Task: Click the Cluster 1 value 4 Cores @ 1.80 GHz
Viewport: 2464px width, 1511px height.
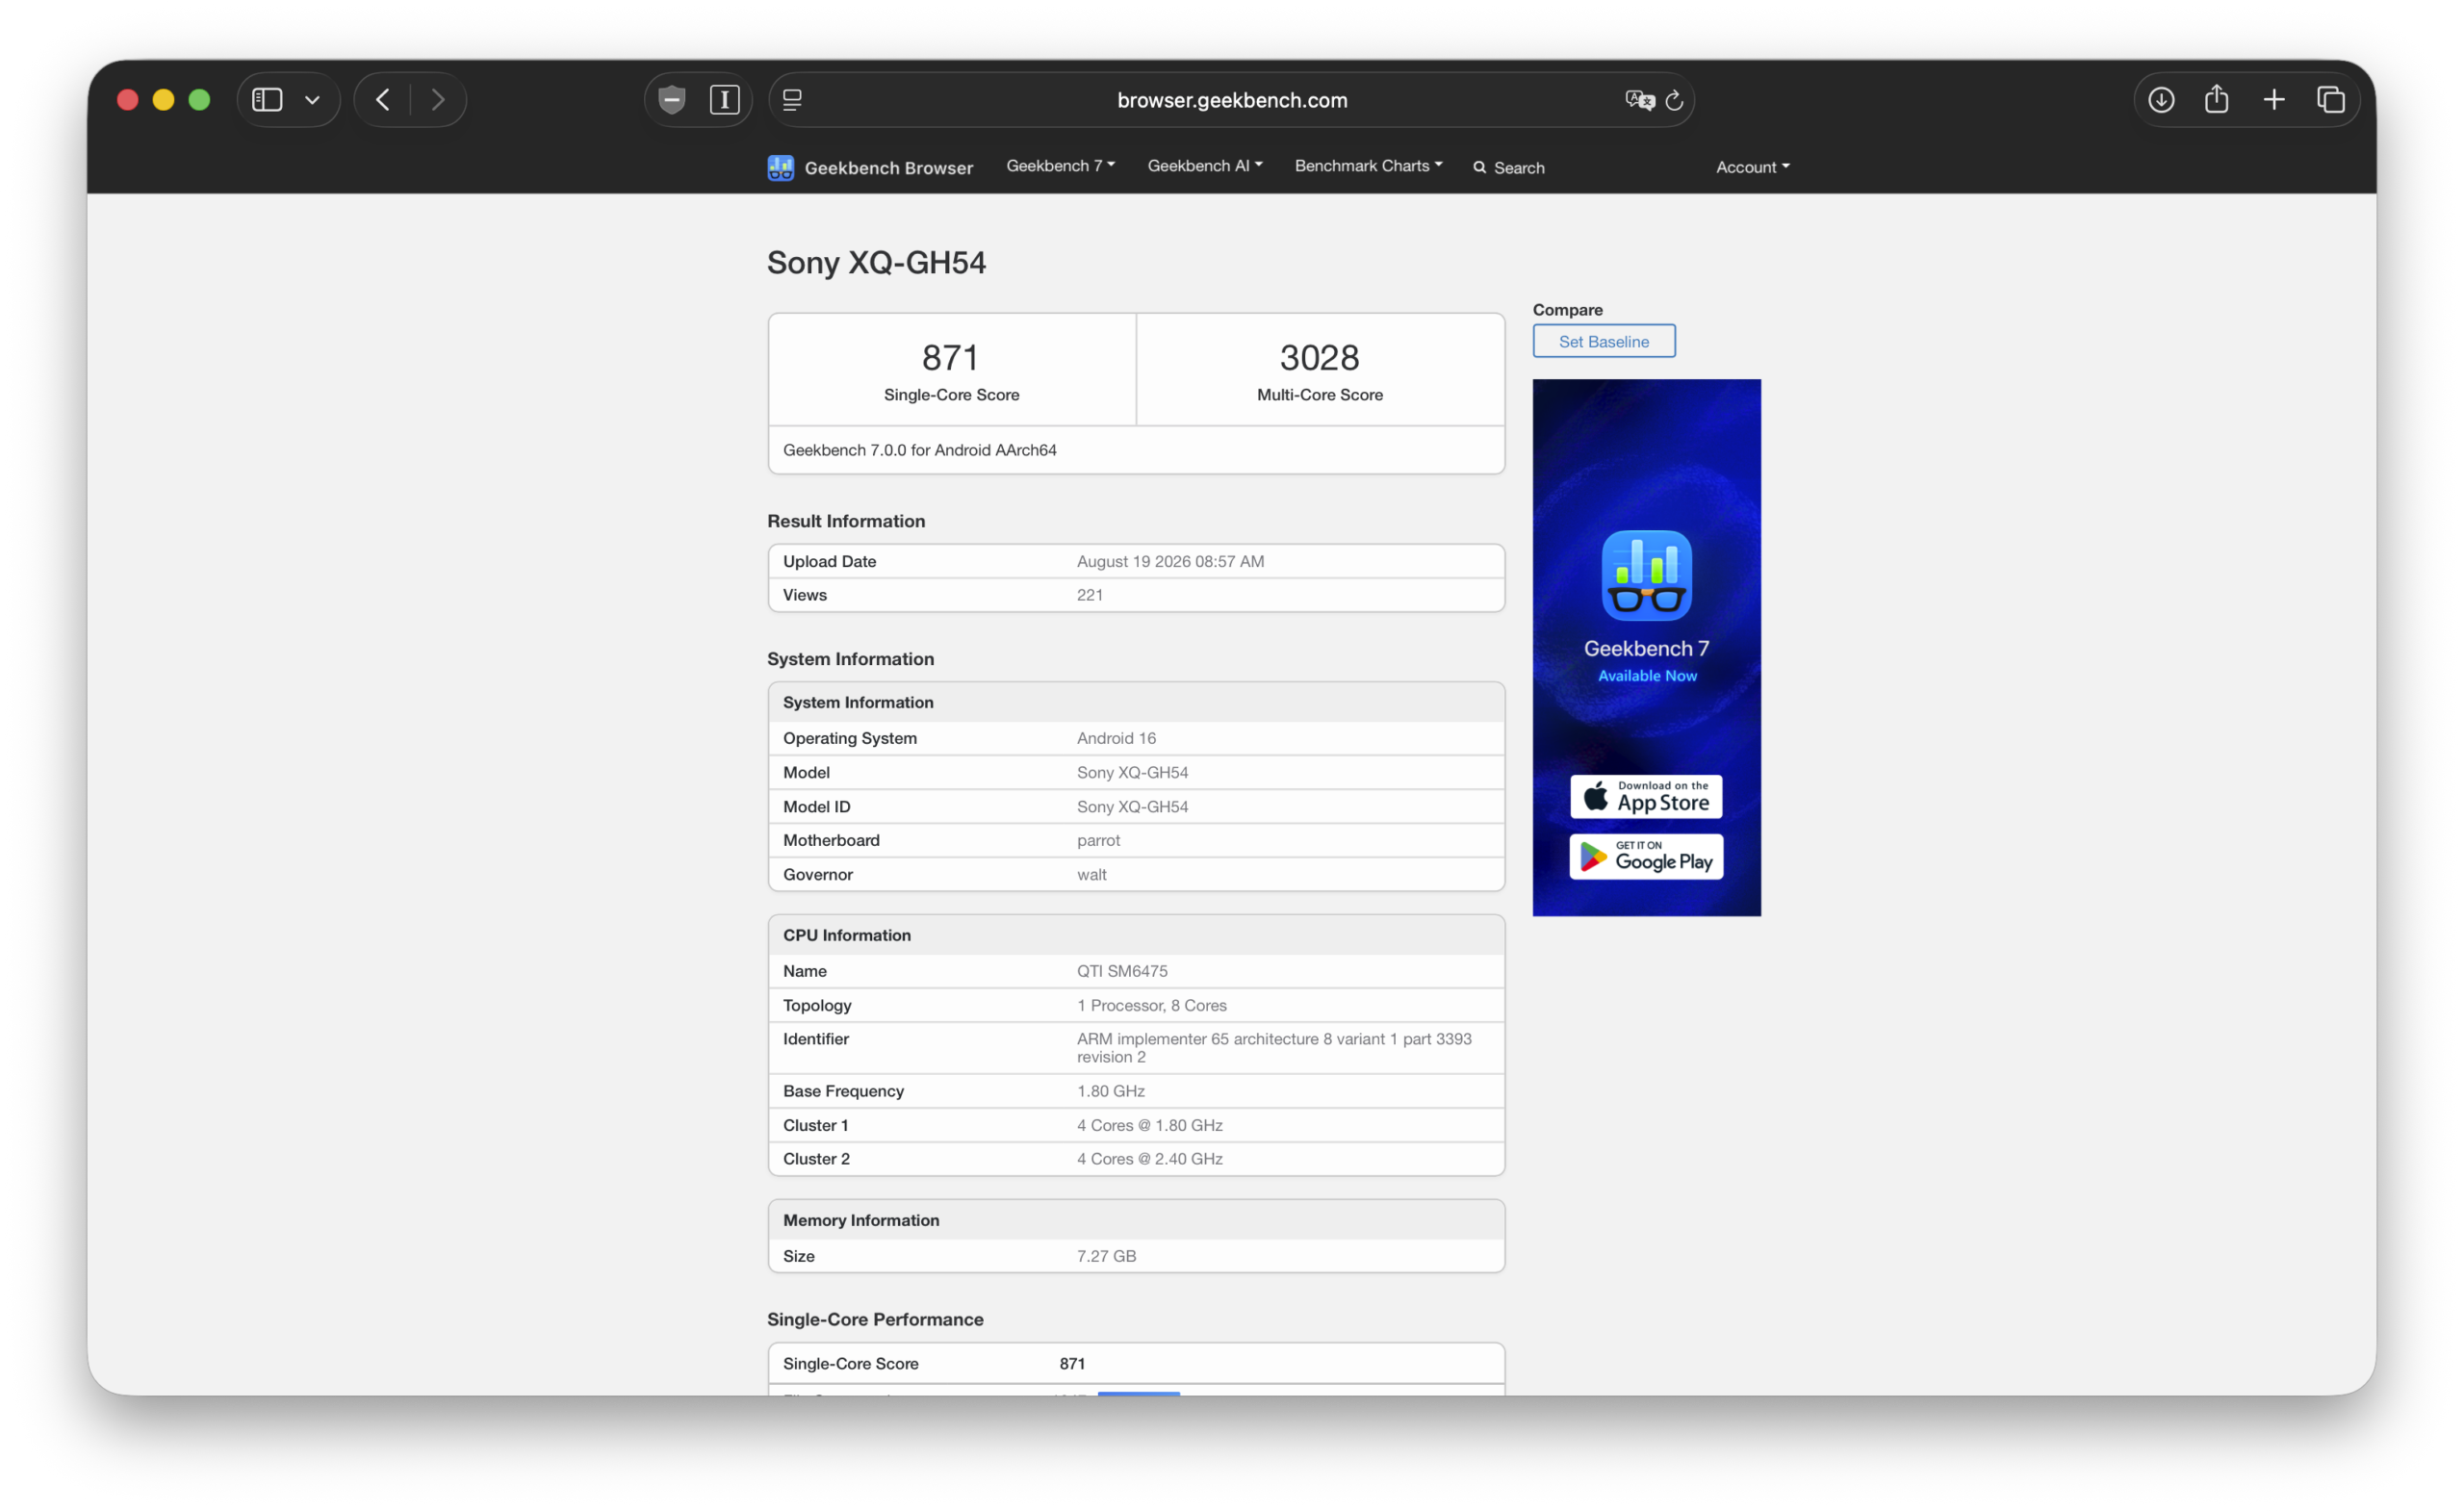Action: pos(1150,1125)
